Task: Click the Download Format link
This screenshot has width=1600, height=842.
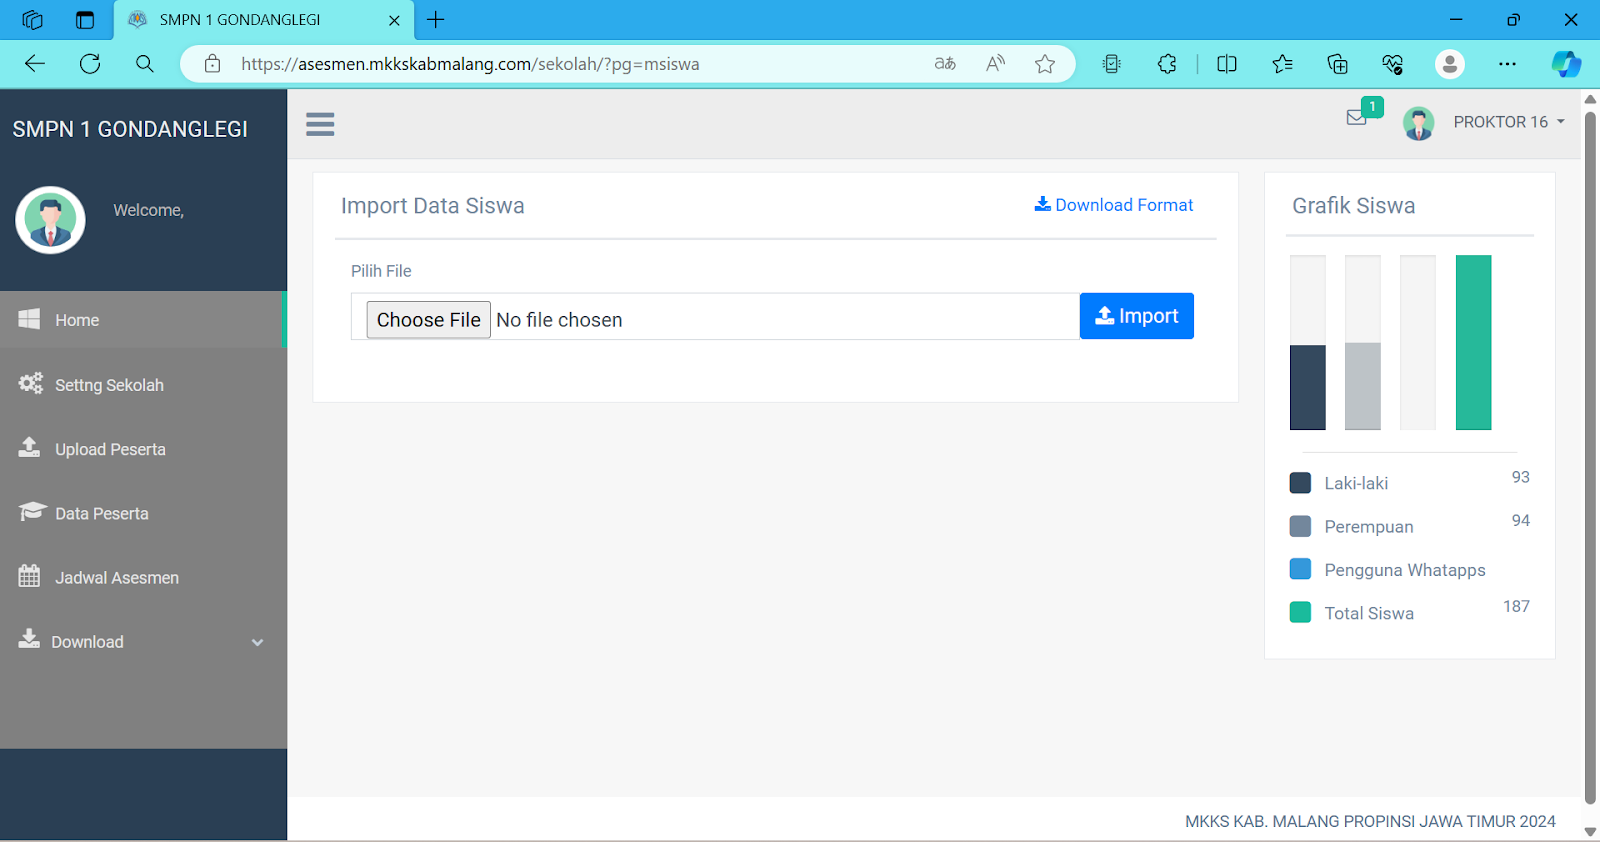Action: 1114,205
